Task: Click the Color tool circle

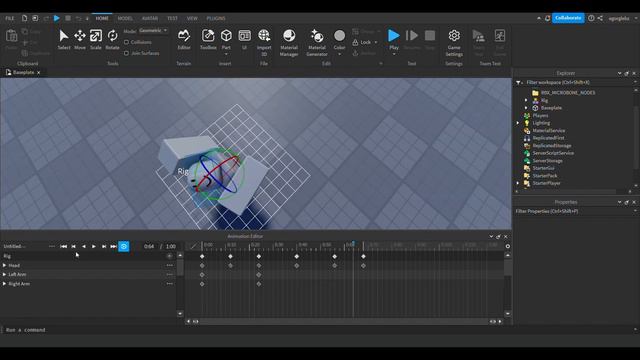Action: coord(339,36)
